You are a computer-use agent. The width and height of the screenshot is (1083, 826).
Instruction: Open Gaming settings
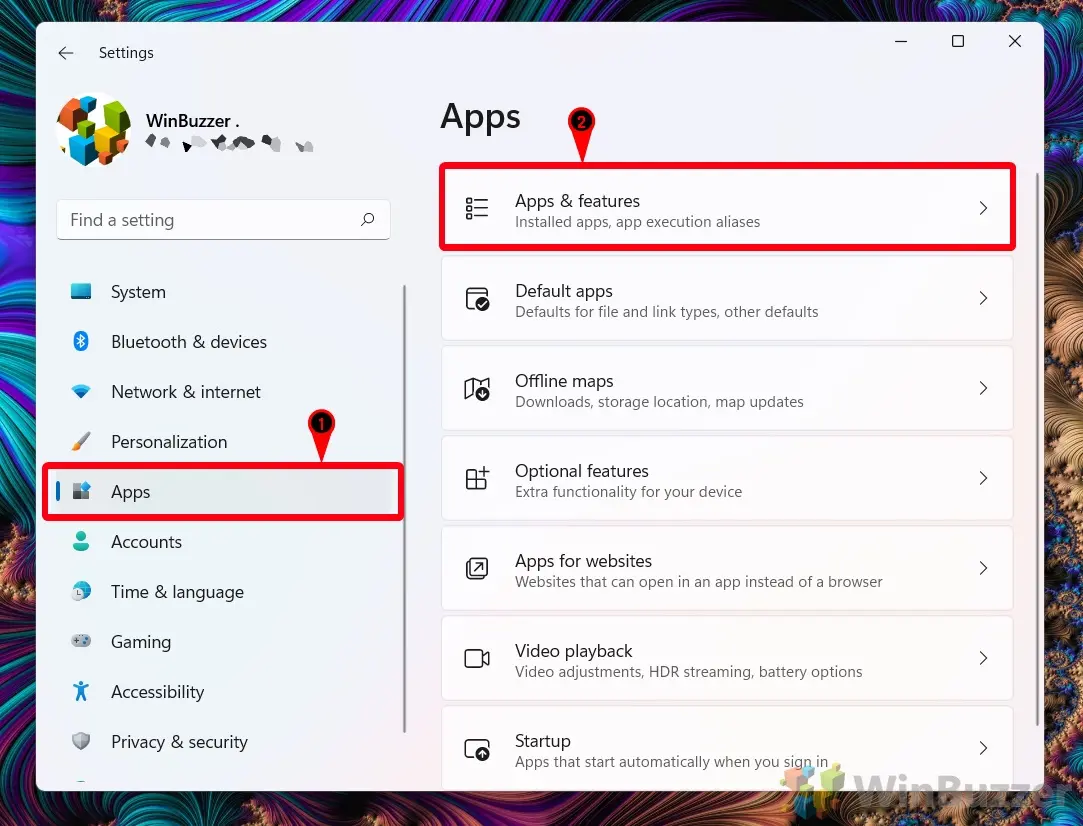click(222, 642)
